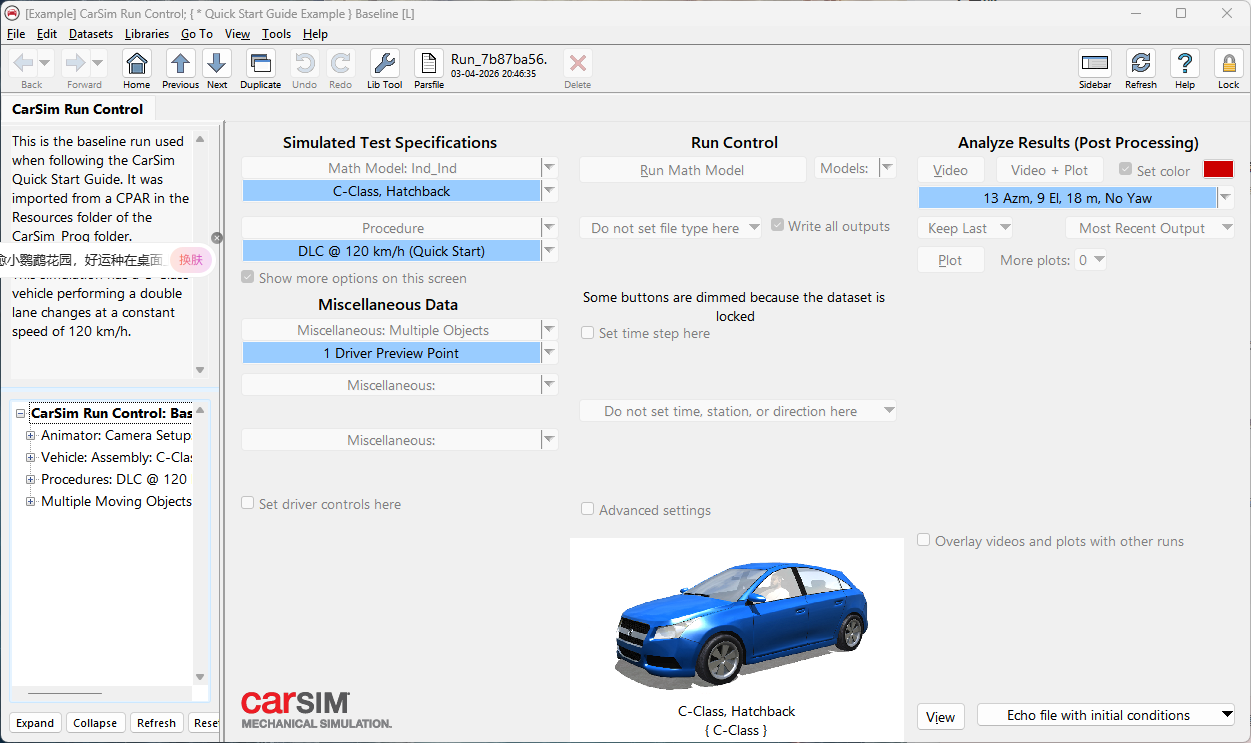Click the Lock padlock icon

tap(1228, 65)
